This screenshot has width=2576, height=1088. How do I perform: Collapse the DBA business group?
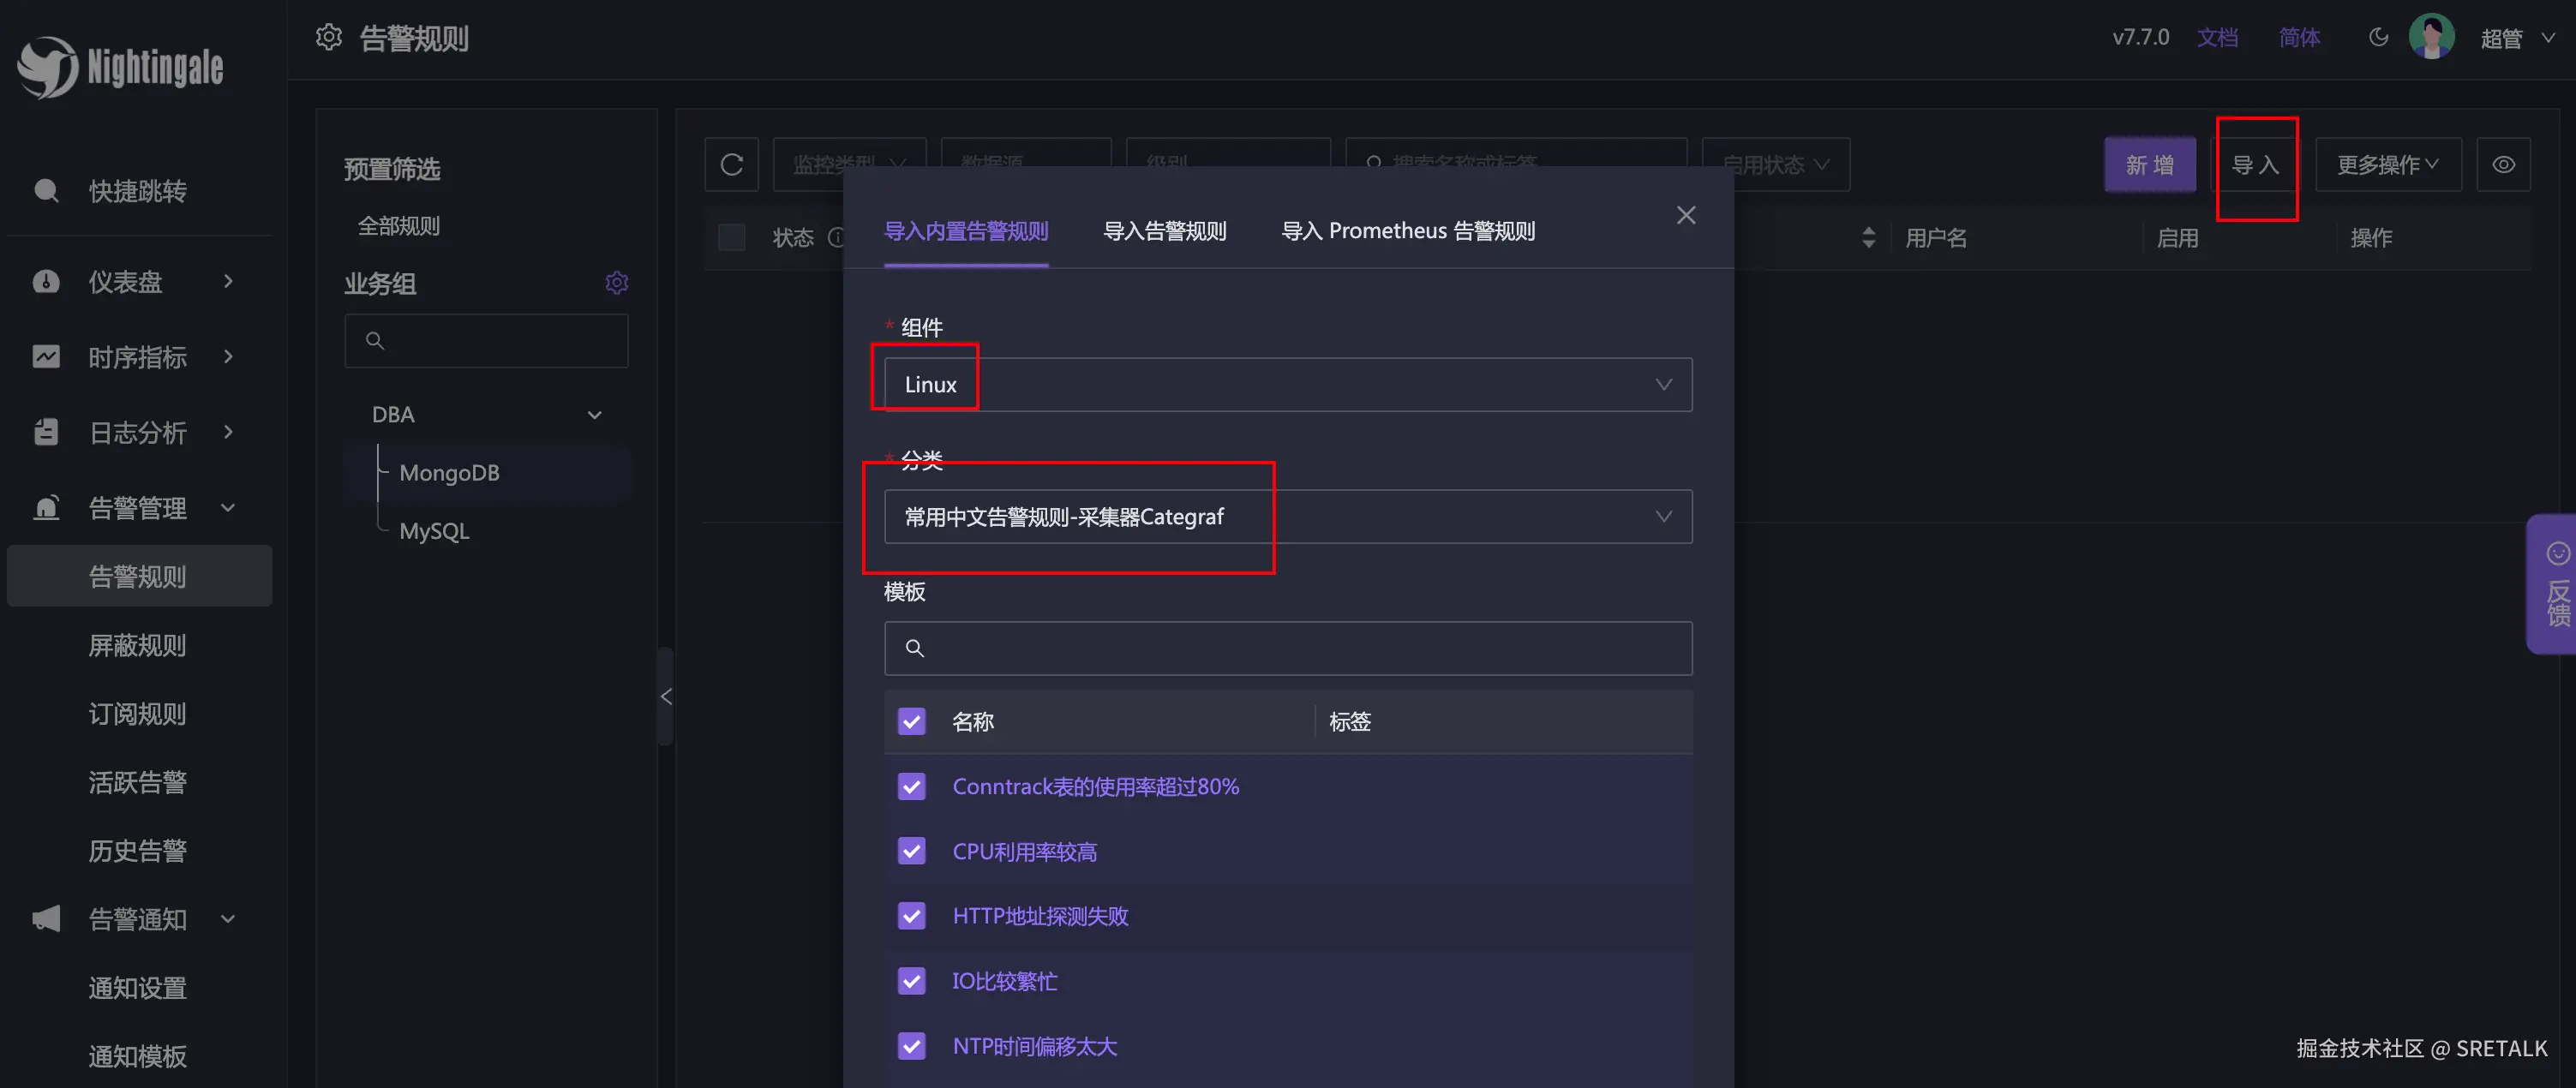click(x=594, y=414)
